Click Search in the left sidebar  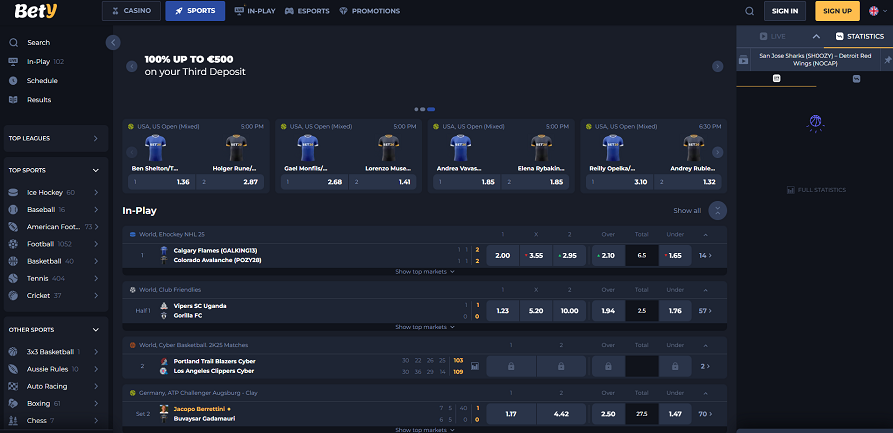pos(38,43)
